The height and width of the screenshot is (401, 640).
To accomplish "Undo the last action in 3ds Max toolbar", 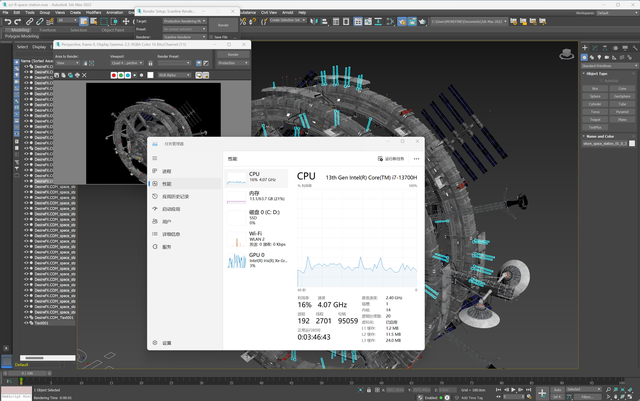I will 7,22.
